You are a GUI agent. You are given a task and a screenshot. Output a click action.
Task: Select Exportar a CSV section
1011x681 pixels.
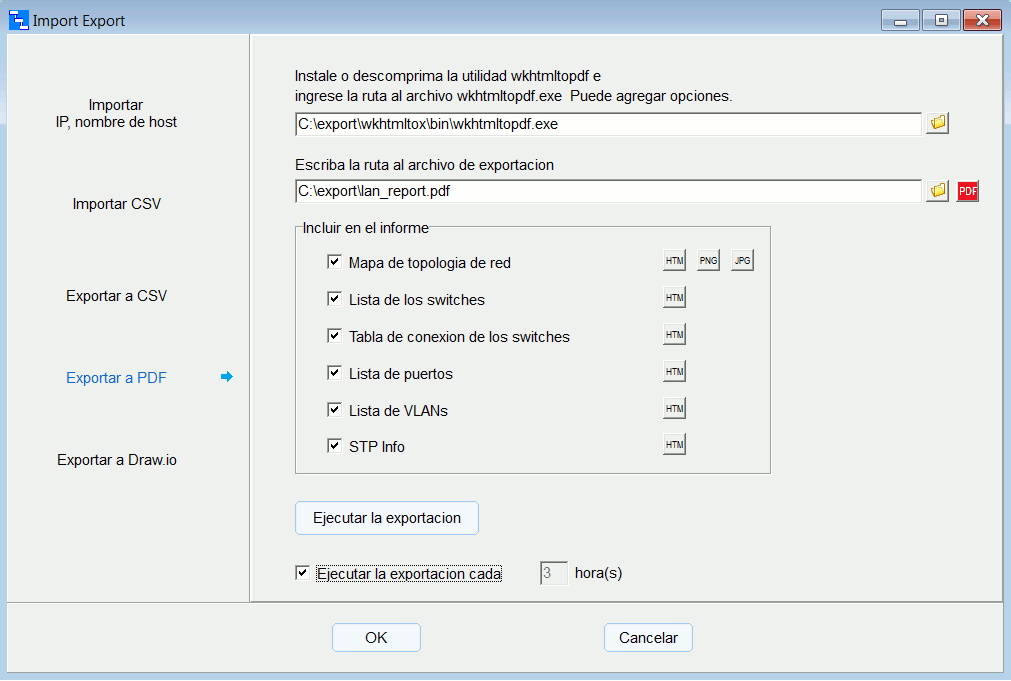[x=117, y=296]
